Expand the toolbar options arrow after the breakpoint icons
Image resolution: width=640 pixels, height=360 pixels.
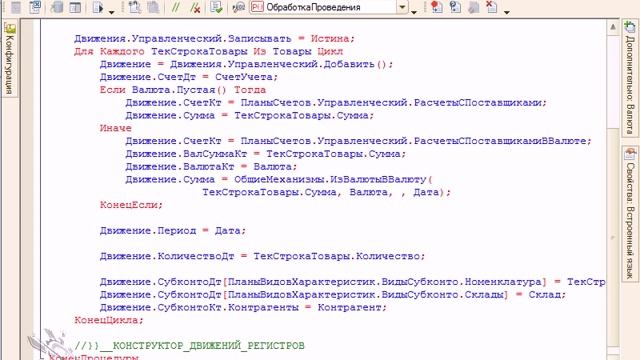(507, 12)
